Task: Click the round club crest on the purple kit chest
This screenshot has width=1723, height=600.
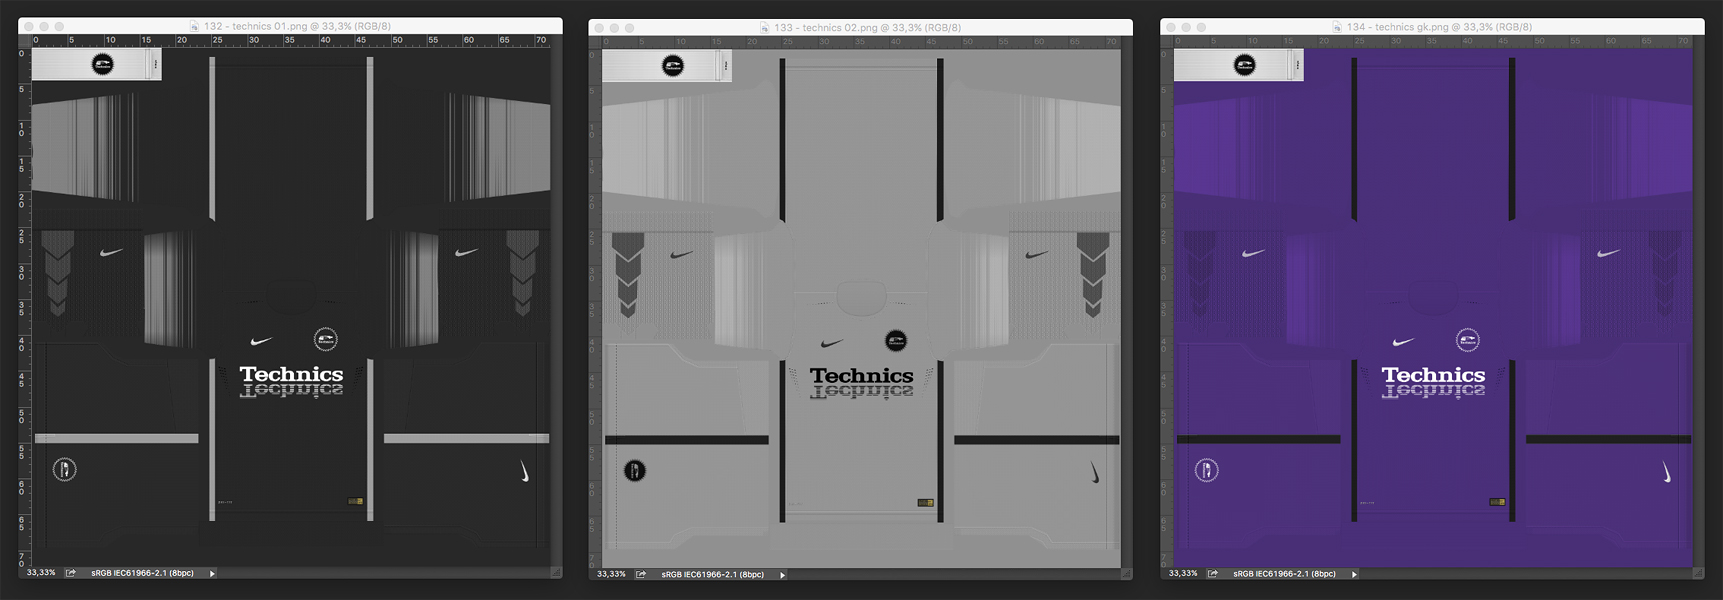Action: pyautogui.click(x=1467, y=340)
